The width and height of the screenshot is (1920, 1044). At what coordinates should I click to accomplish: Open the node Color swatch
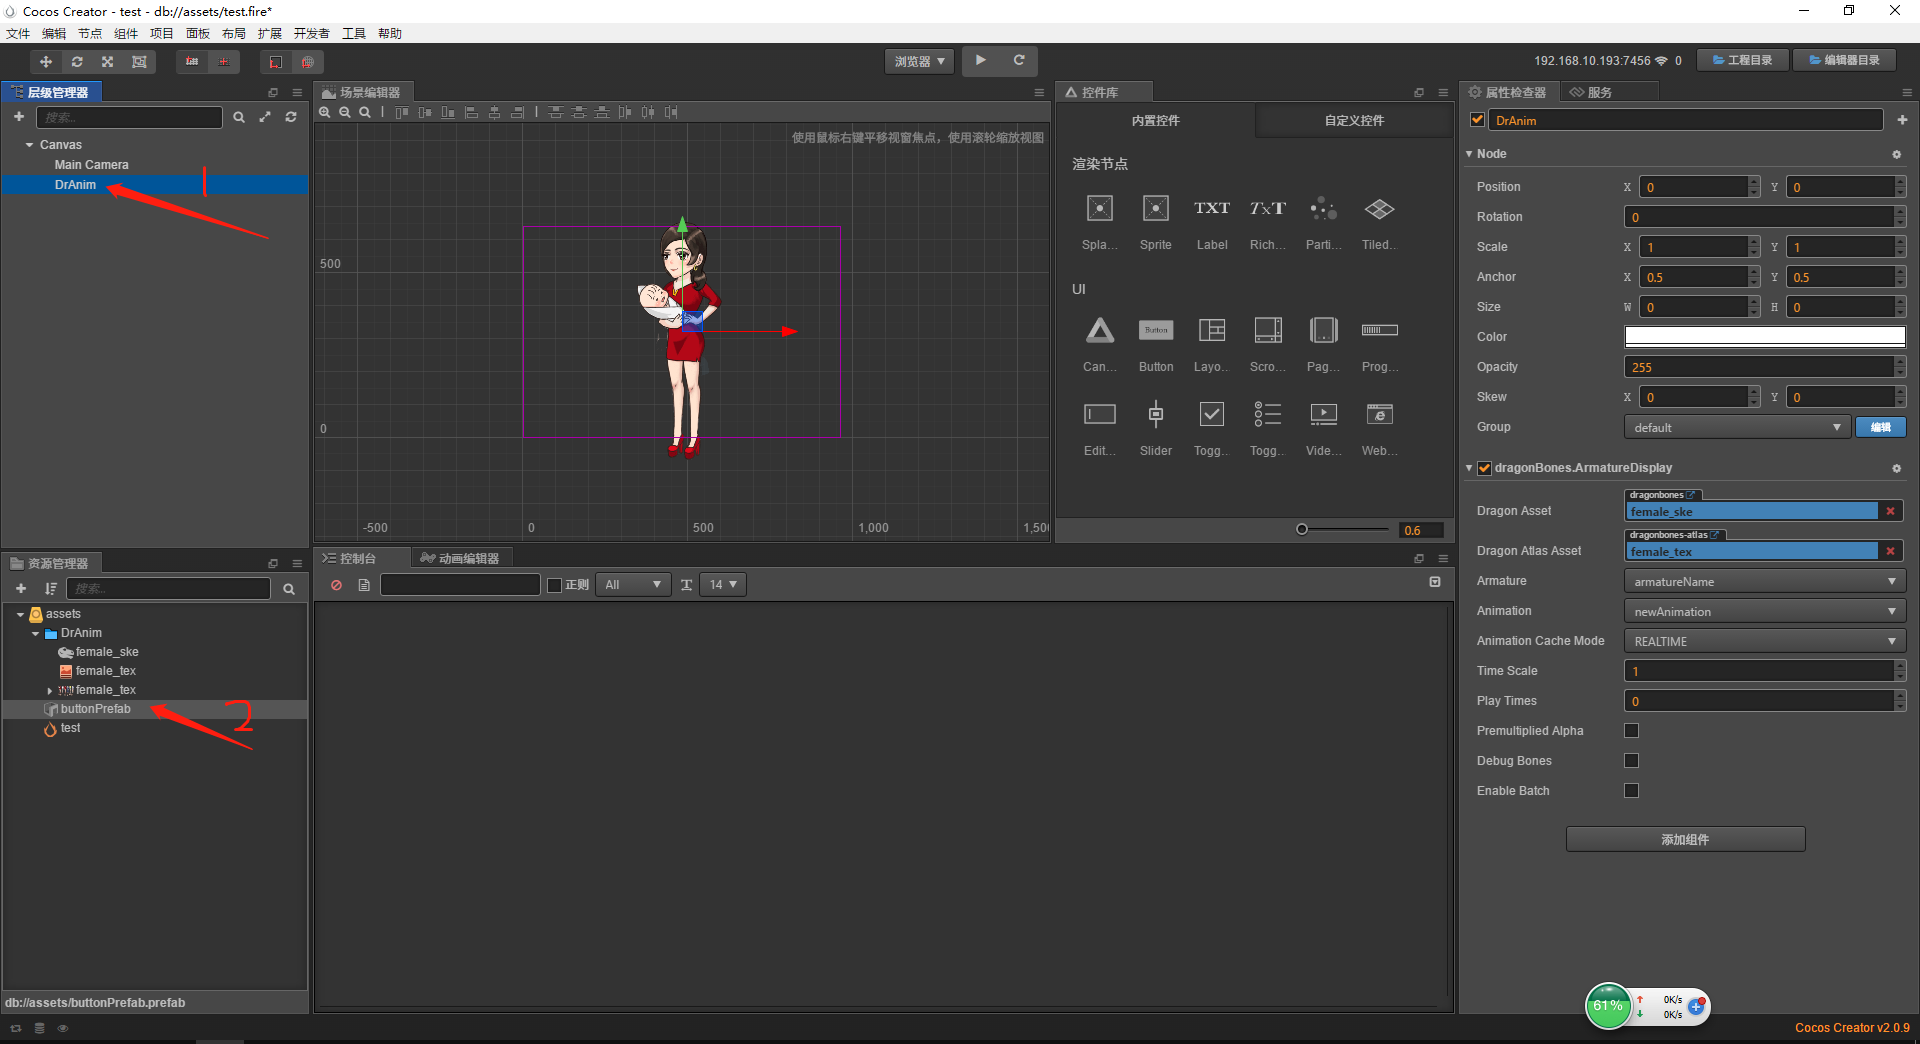click(1765, 337)
